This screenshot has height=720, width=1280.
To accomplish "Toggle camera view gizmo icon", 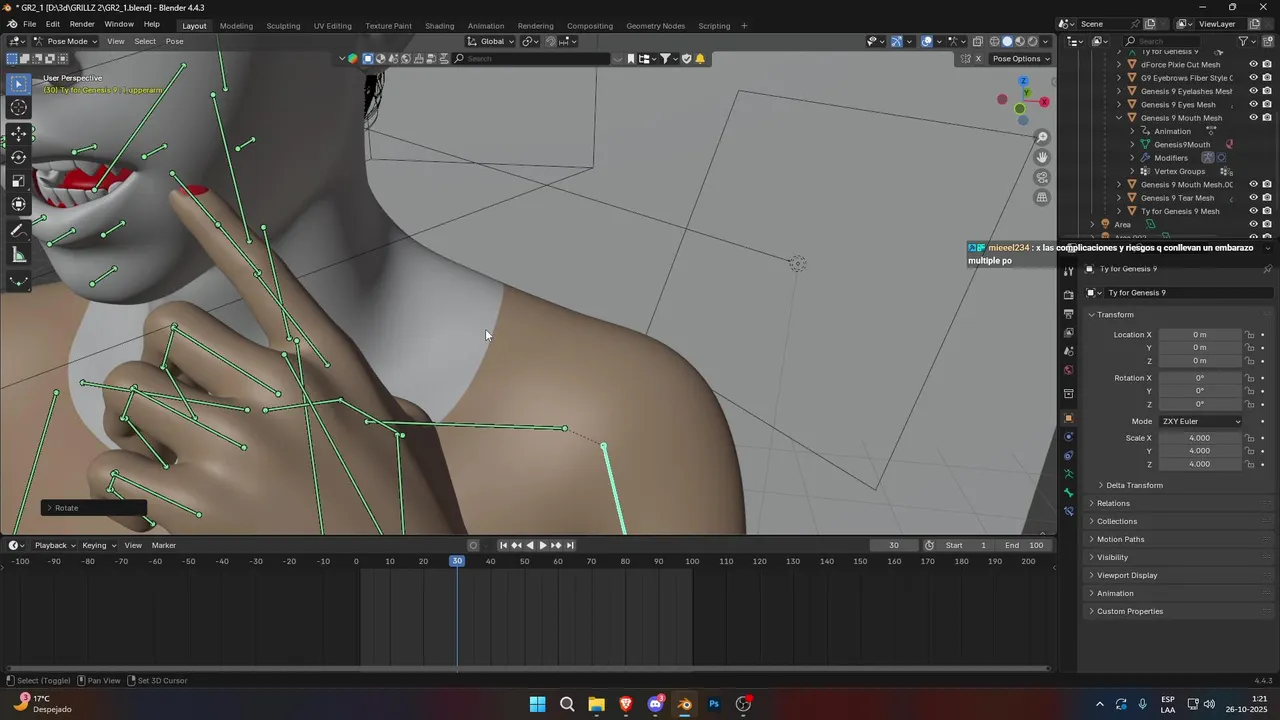I will tap(1042, 178).
